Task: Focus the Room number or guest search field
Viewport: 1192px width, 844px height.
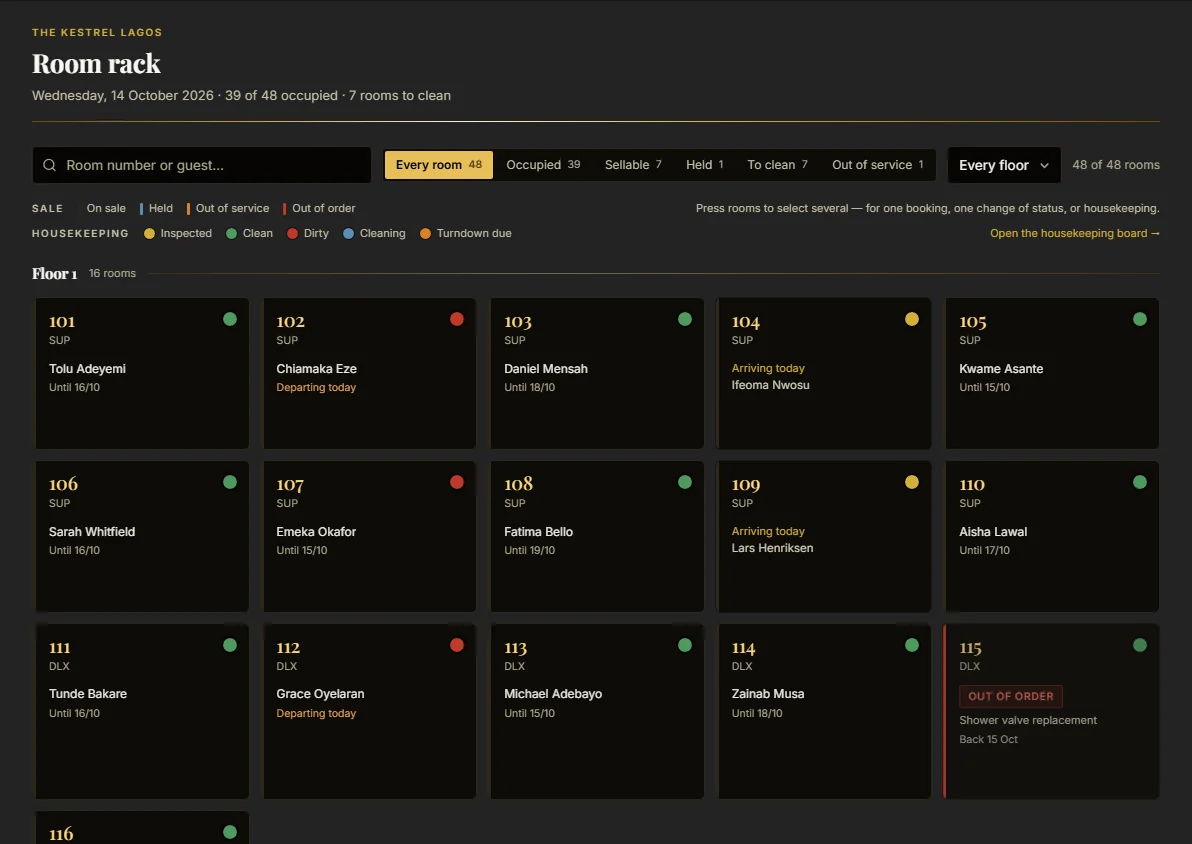Action: click(201, 165)
